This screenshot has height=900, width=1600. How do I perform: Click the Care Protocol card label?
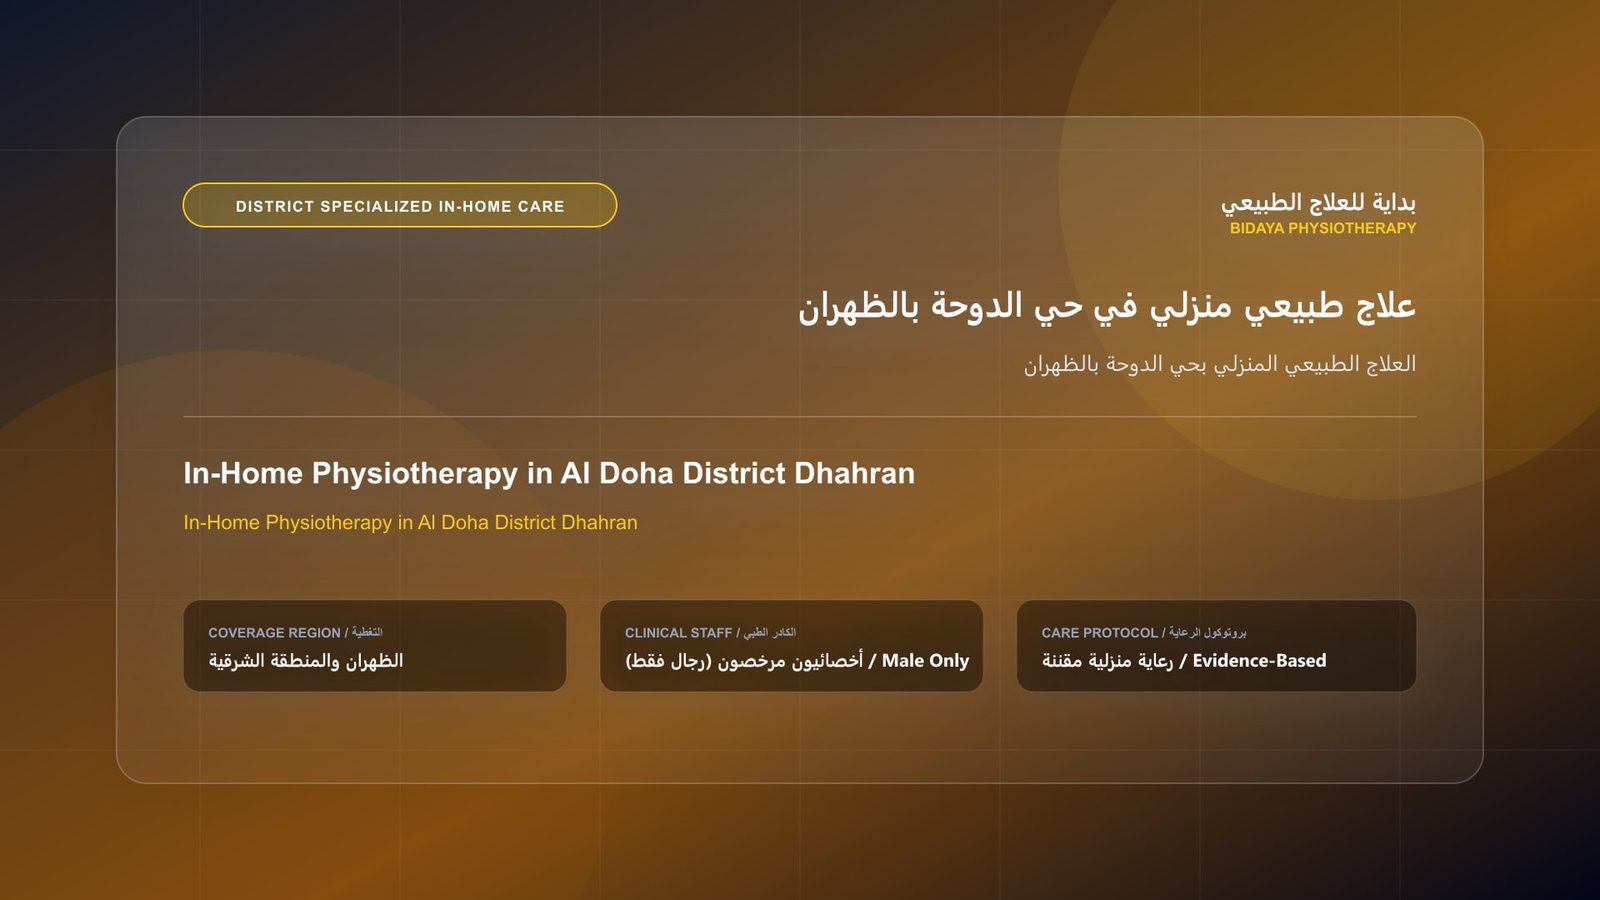(1144, 633)
